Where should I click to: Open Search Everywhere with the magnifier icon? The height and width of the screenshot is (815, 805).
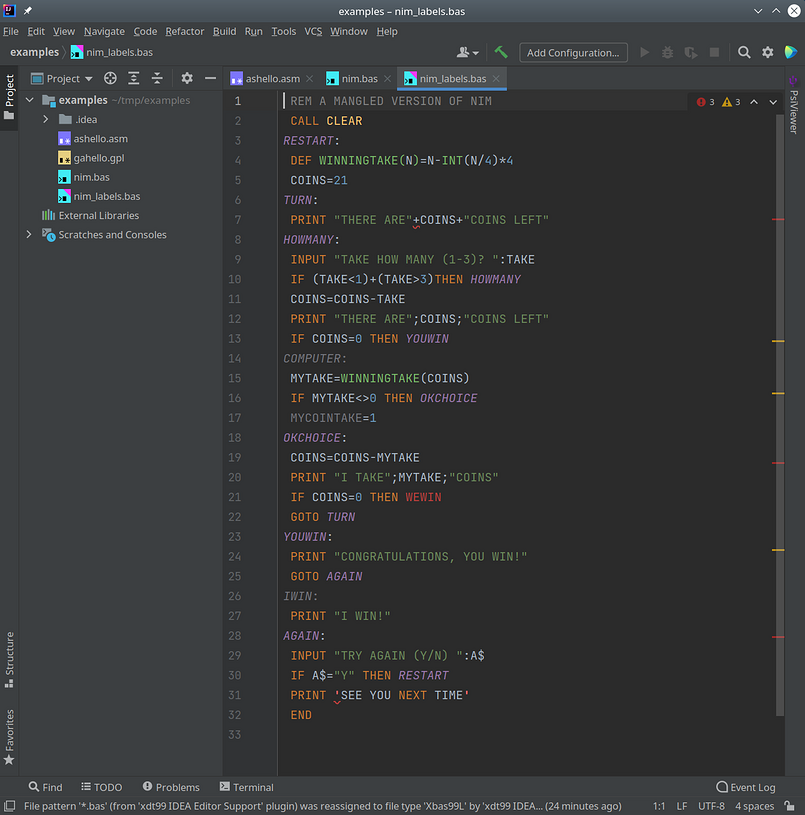point(744,51)
